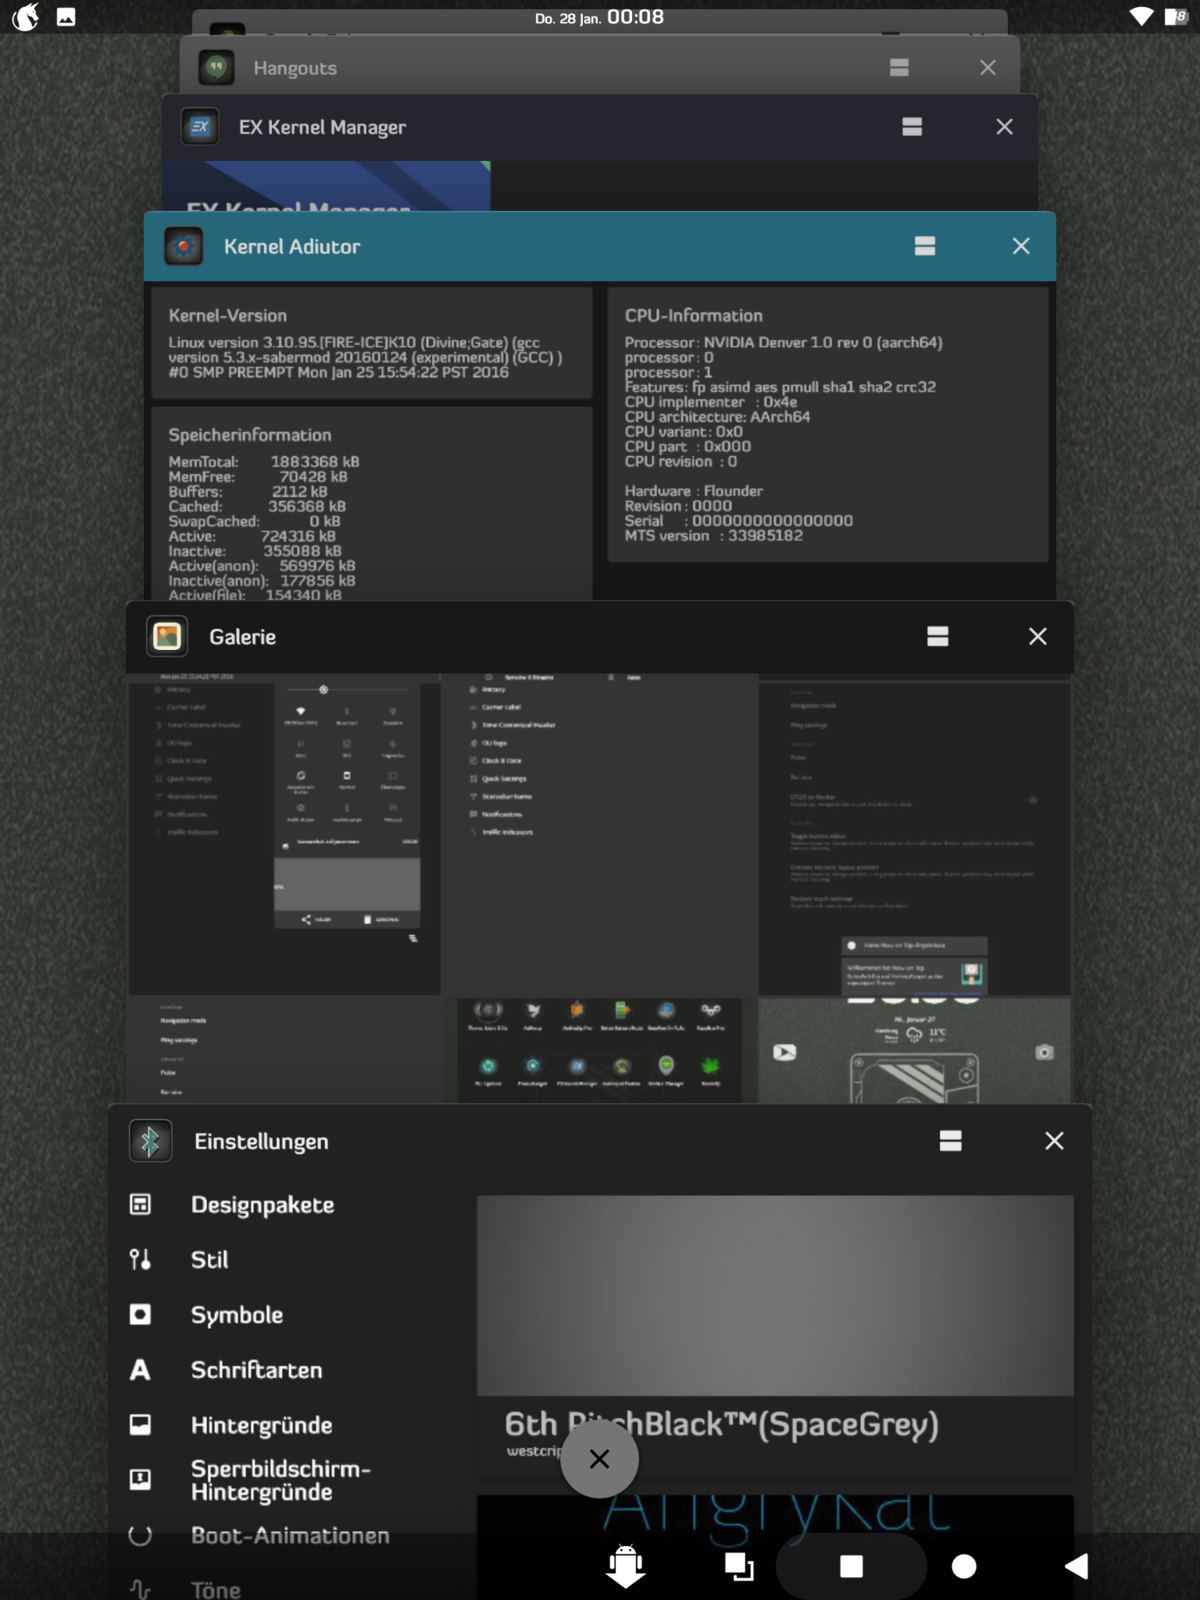Dismiss all recents with floating X button
Image resolution: width=1200 pixels, height=1600 pixels.
click(599, 1459)
